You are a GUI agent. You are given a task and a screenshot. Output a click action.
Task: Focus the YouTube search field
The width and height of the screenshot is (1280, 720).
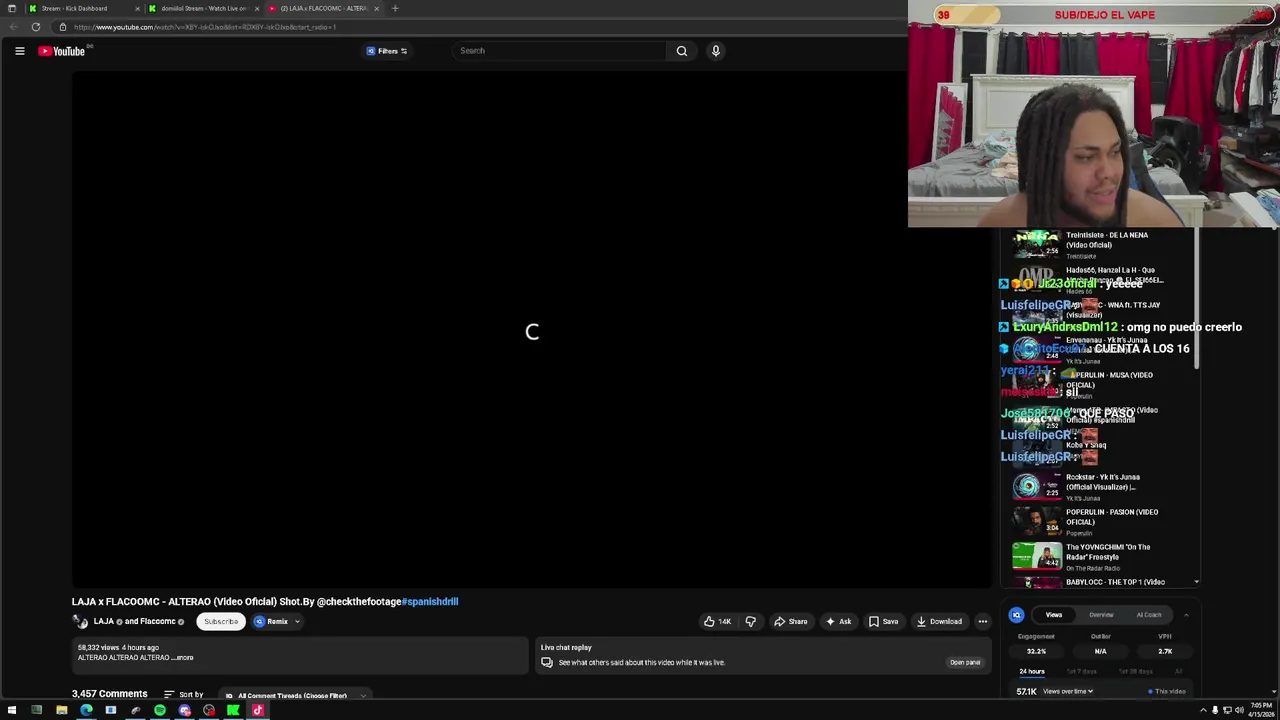click(x=560, y=51)
